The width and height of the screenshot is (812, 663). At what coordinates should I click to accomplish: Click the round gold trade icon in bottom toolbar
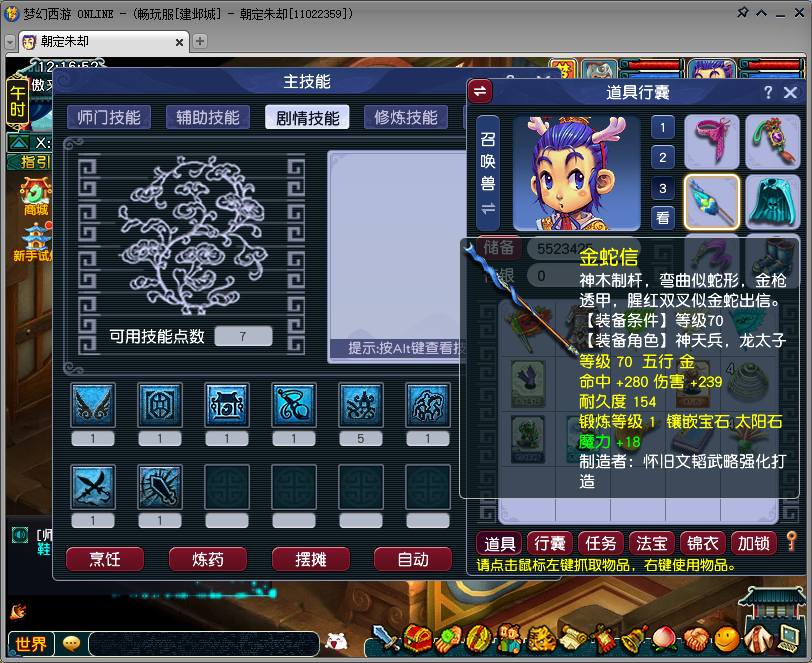[478, 639]
